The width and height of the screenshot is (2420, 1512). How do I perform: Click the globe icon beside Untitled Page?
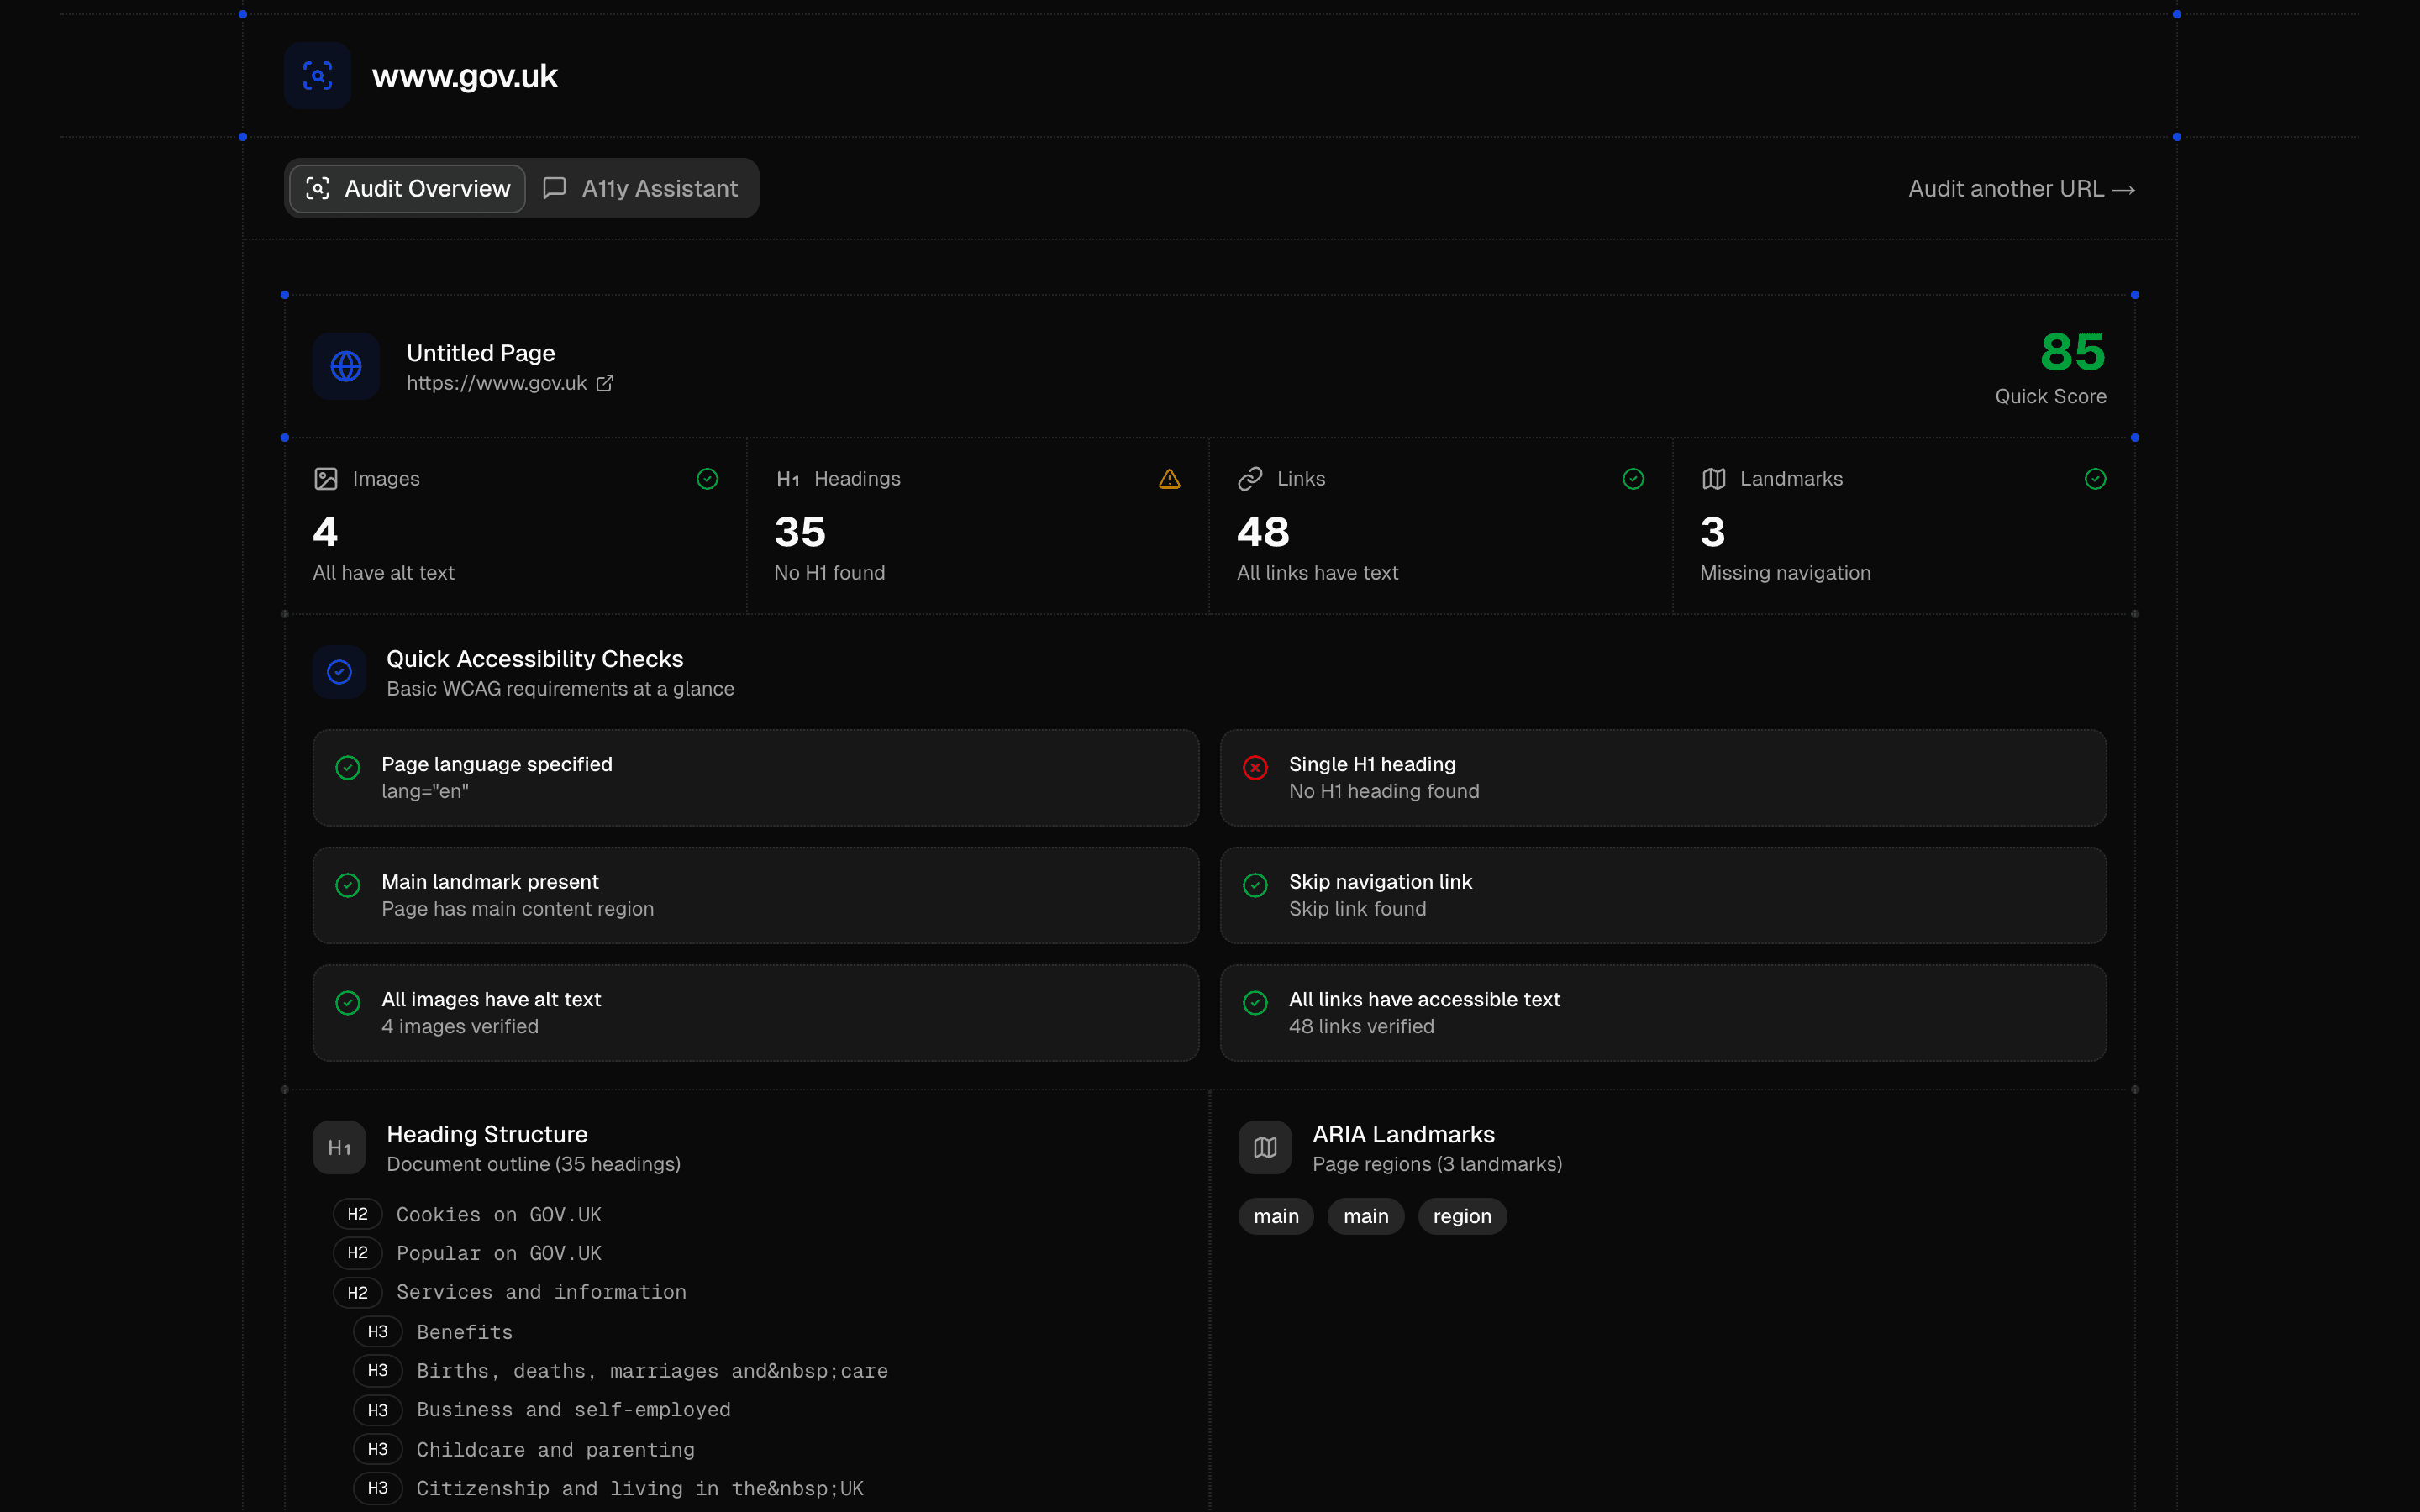pyautogui.click(x=345, y=366)
